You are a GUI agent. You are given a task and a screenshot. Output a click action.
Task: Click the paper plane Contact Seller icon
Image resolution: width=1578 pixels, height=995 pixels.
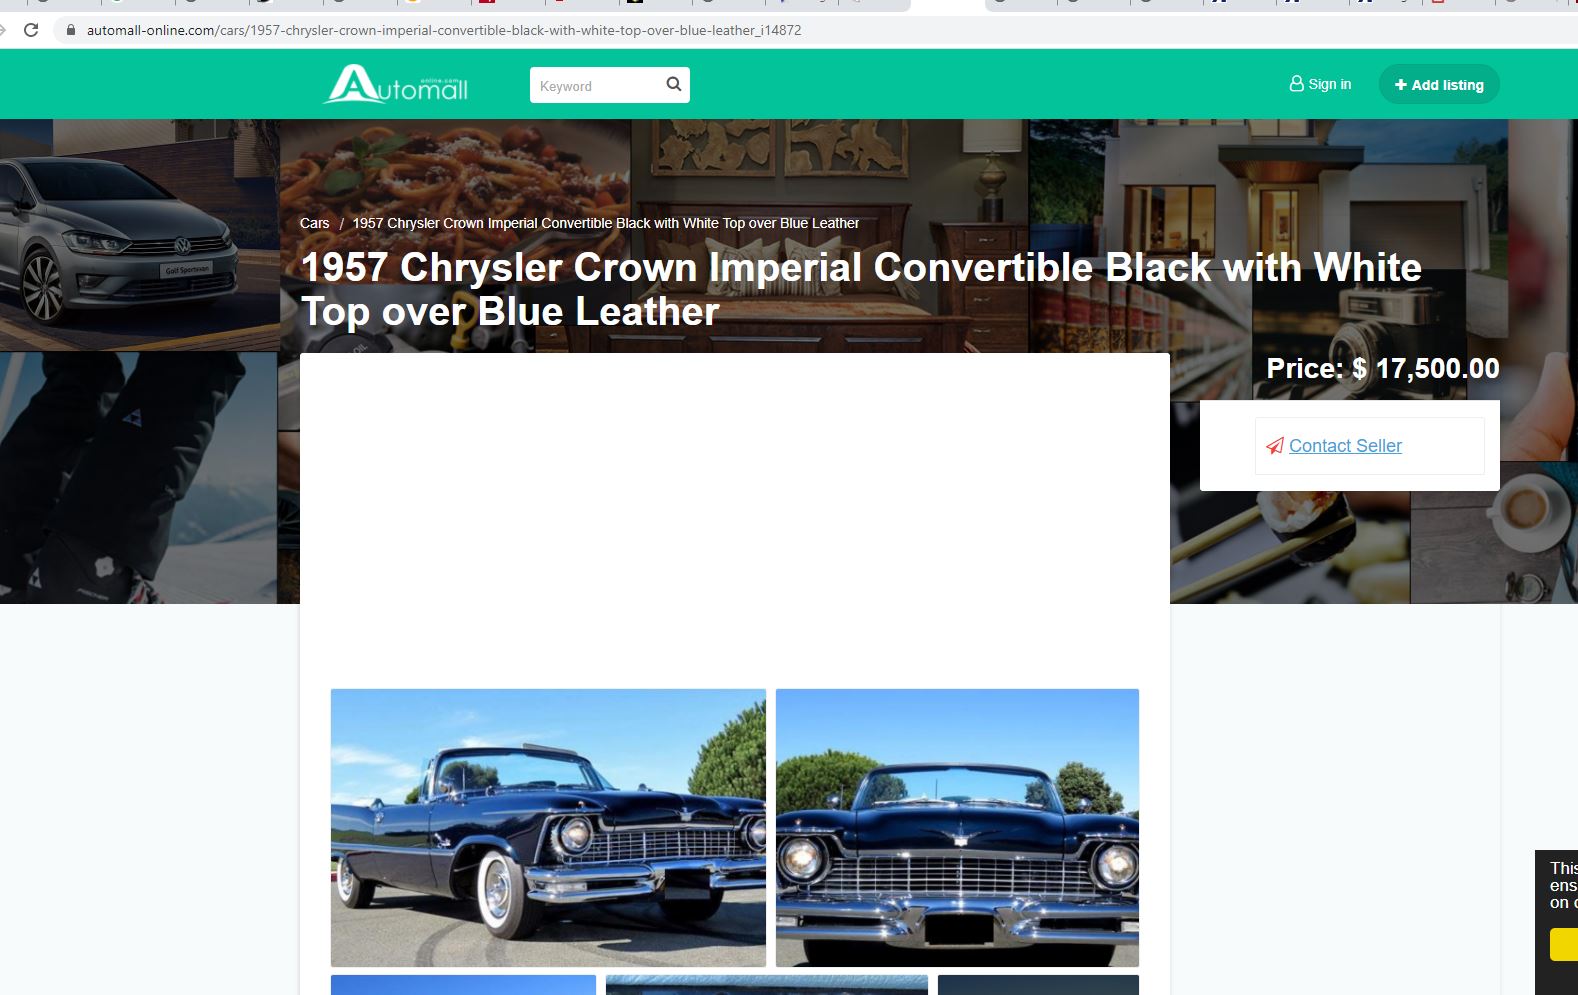click(x=1275, y=446)
